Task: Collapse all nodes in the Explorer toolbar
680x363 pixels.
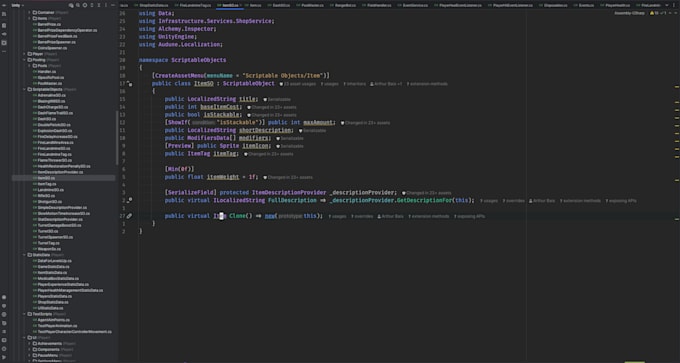Action: point(99,5)
